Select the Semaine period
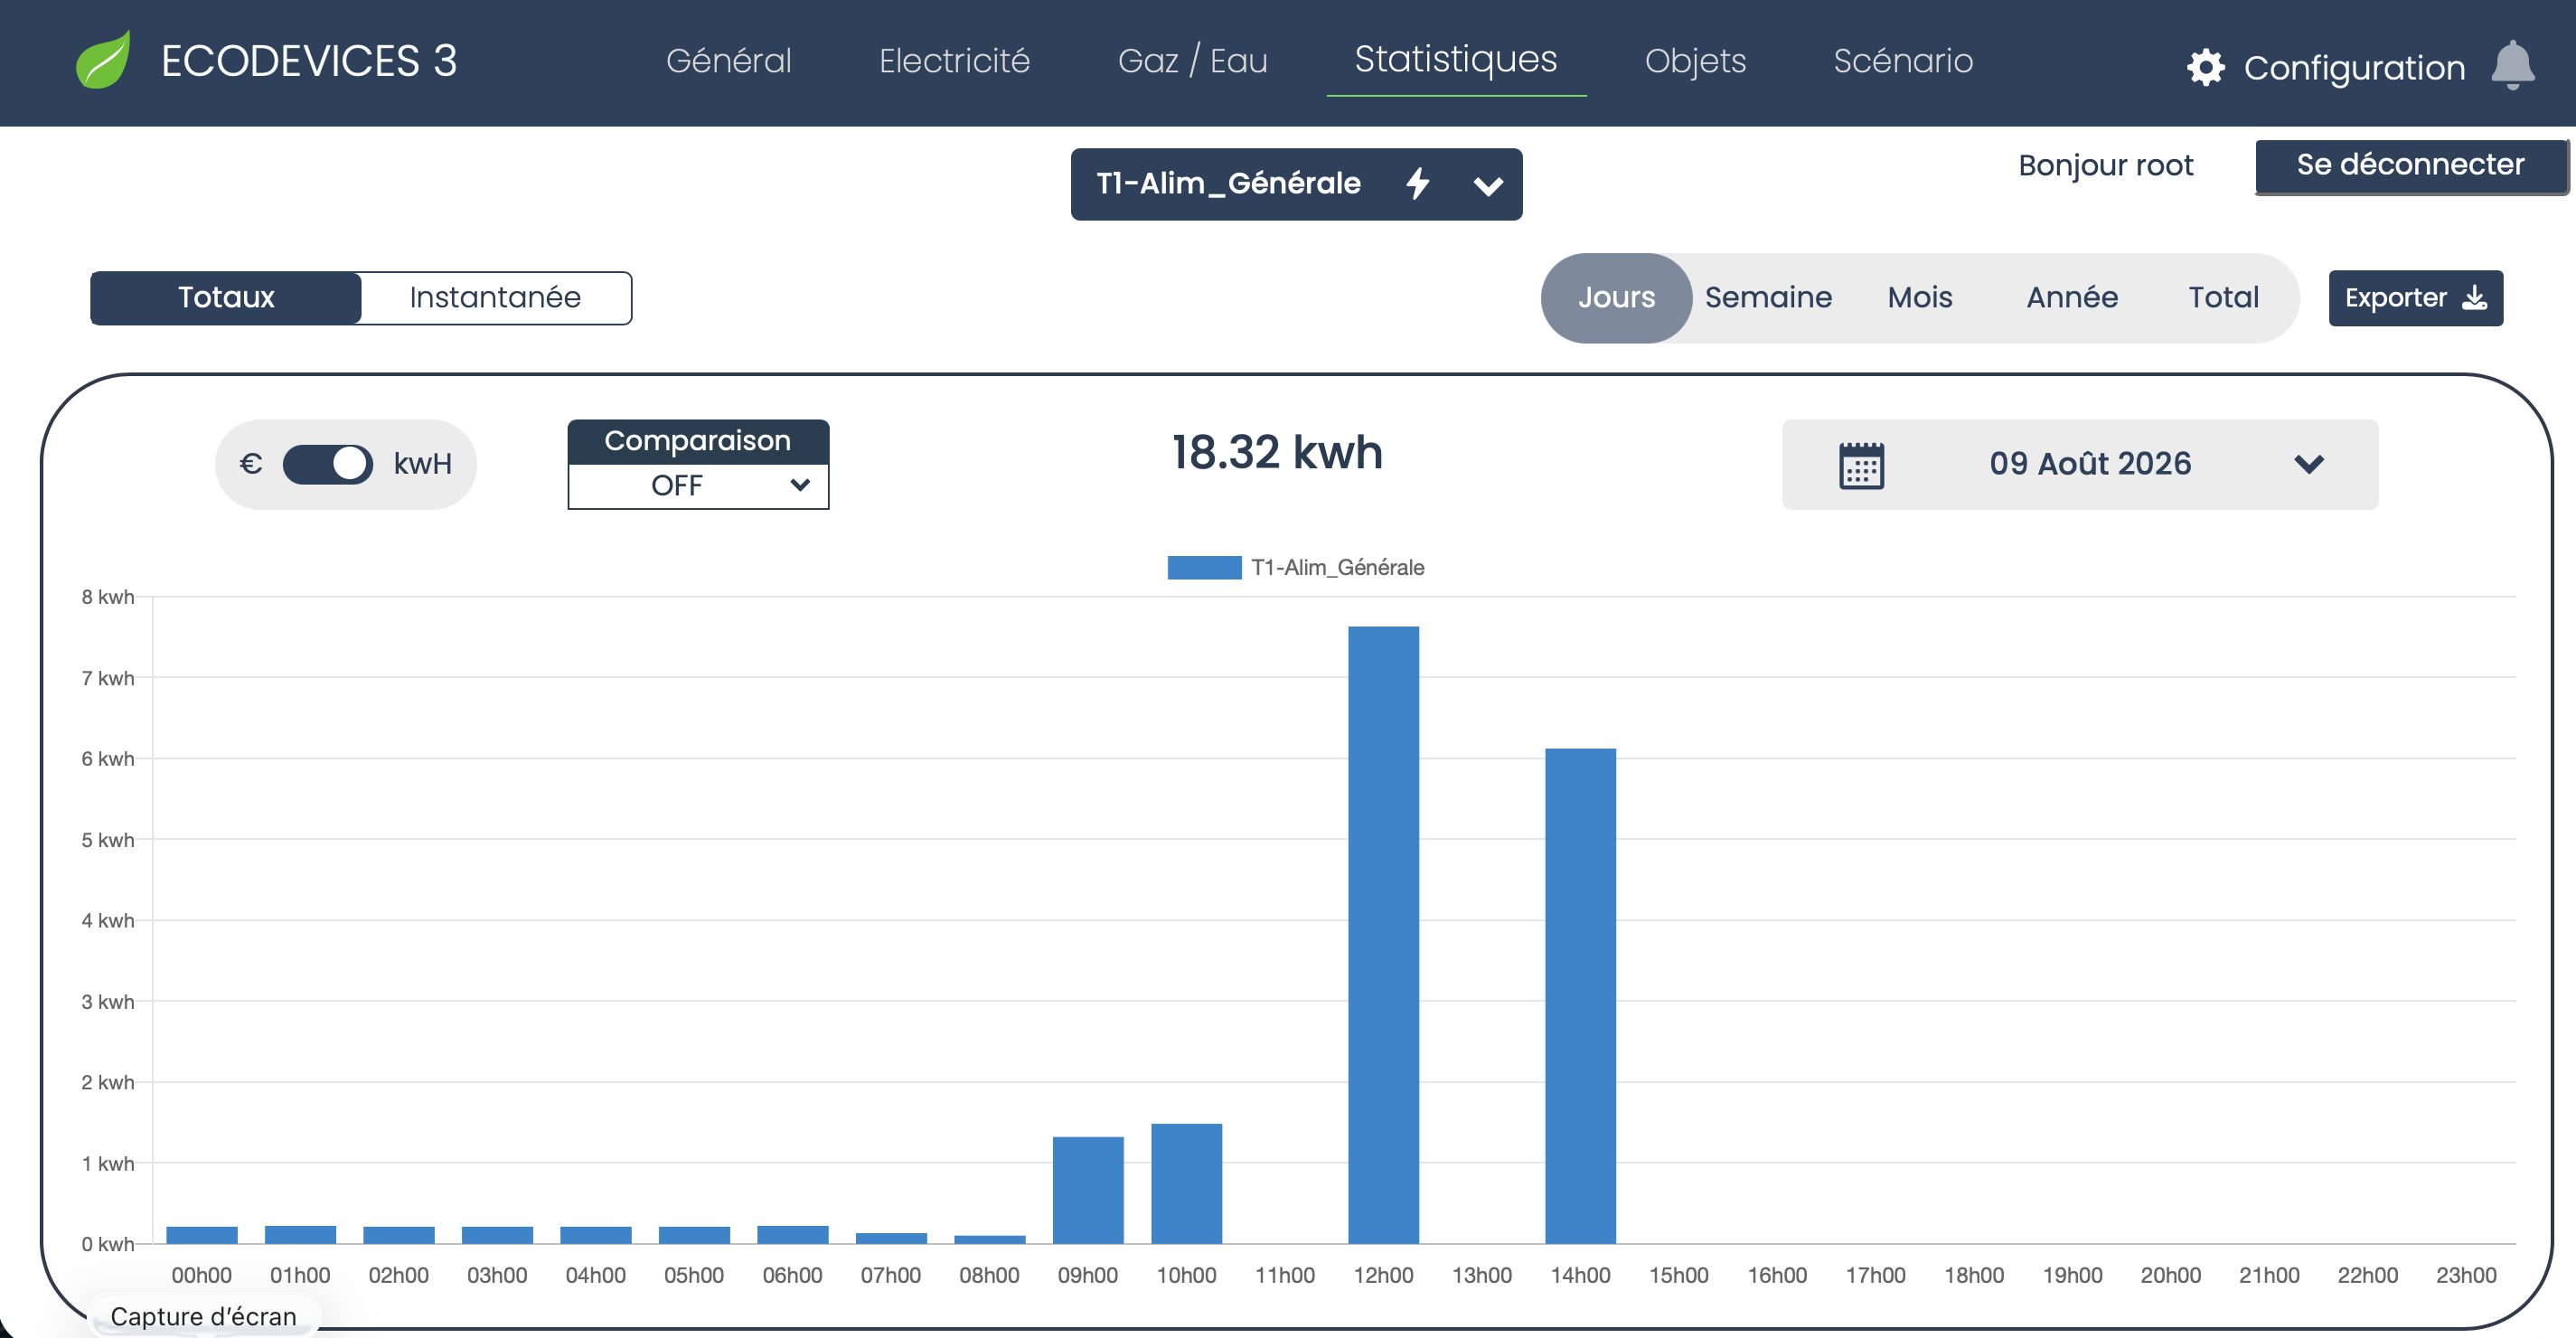This screenshot has width=2576, height=1338. pyautogui.click(x=1768, y=298)
